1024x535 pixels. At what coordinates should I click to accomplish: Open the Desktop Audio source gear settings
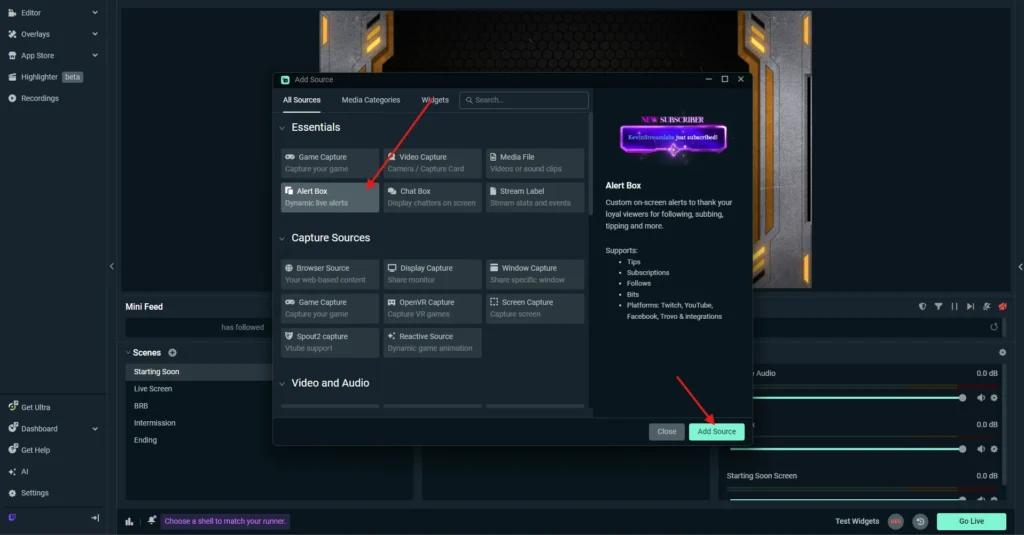994,398
